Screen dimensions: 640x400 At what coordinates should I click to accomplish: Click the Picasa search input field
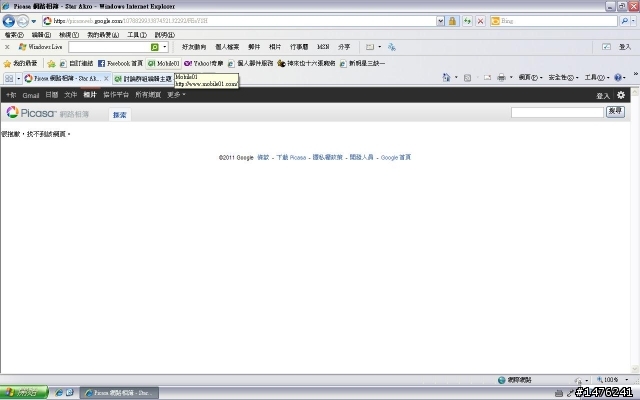pyautogui.click(x=557, y=113)
